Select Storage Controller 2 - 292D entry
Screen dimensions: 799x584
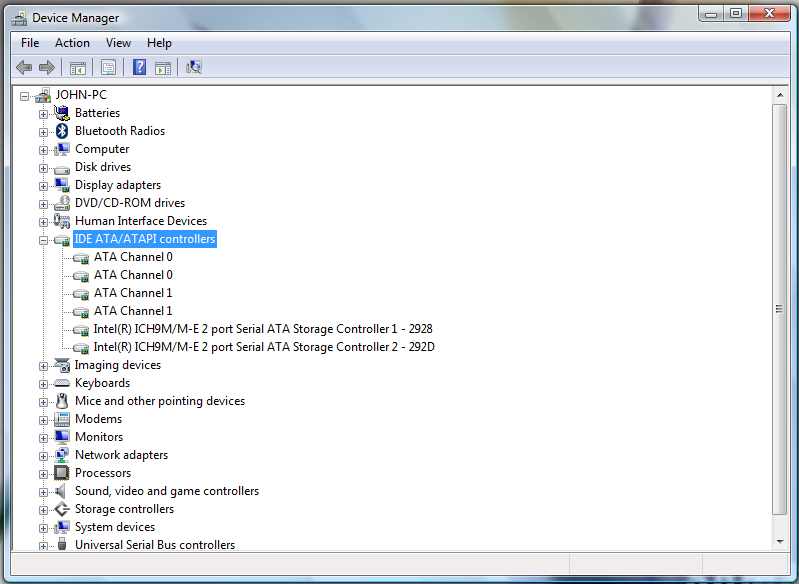[x=264, y=347]
